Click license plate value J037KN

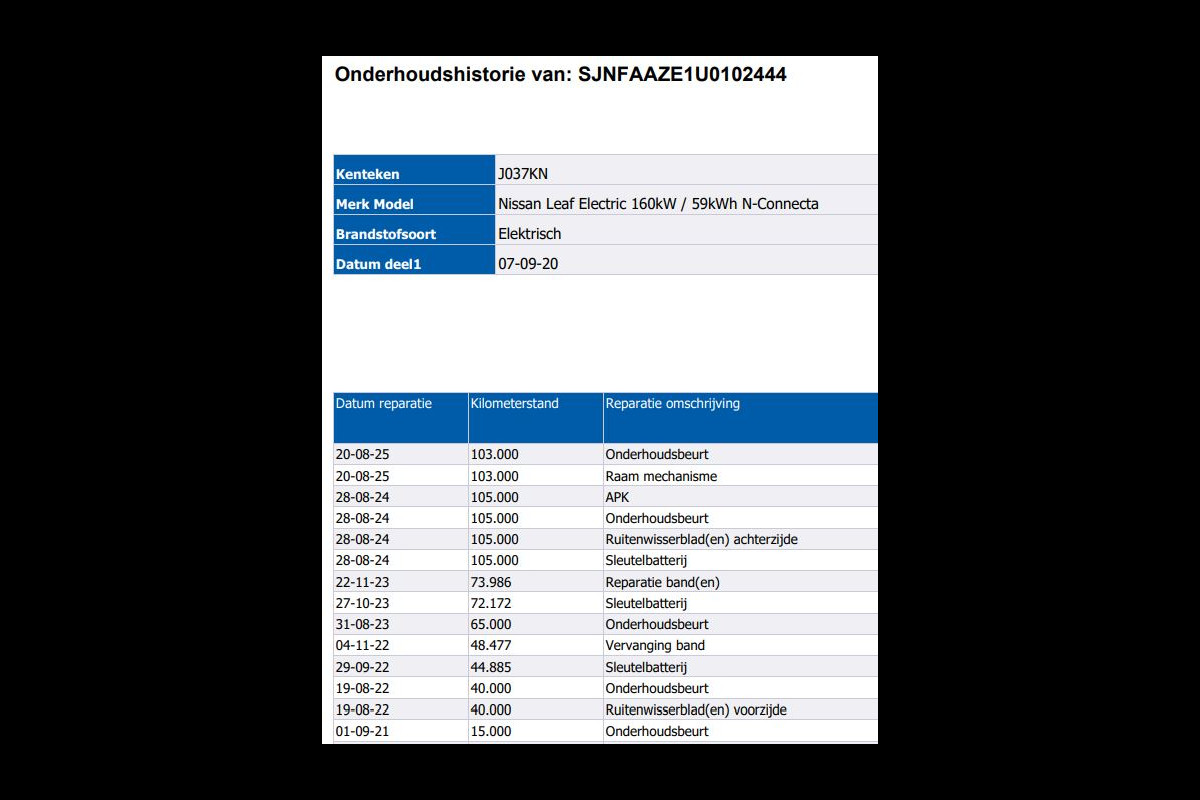(x=523, y=174)
